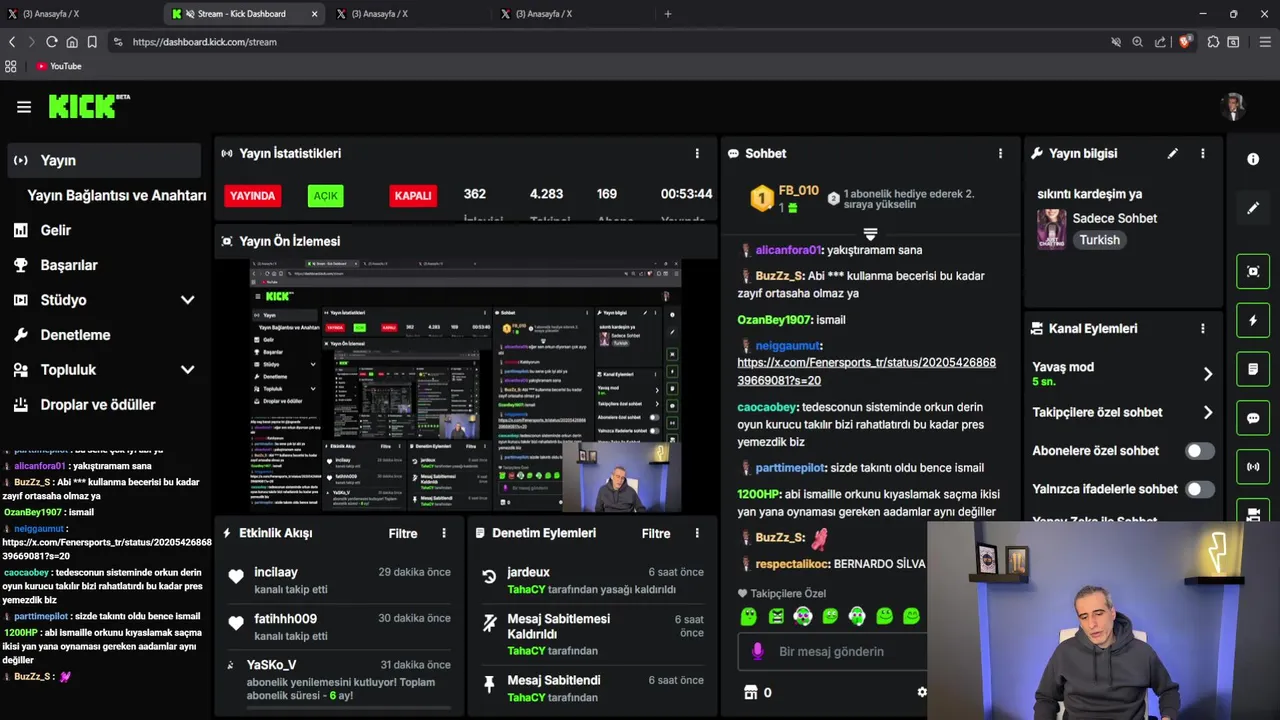Viewport: 1280px width, 720px height.
Task: Open Sohbet panel three-dot menu
Action: pos(1000,153)
